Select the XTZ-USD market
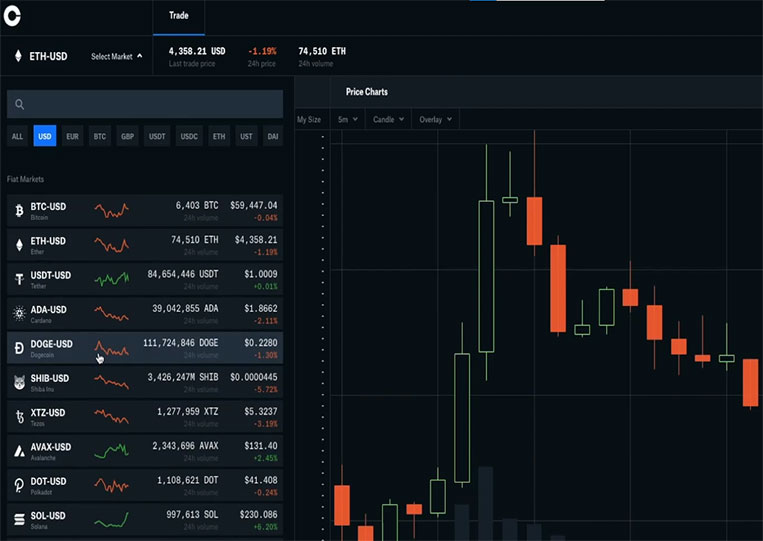This screenshot has width=763, height=541. click(145, 417)
